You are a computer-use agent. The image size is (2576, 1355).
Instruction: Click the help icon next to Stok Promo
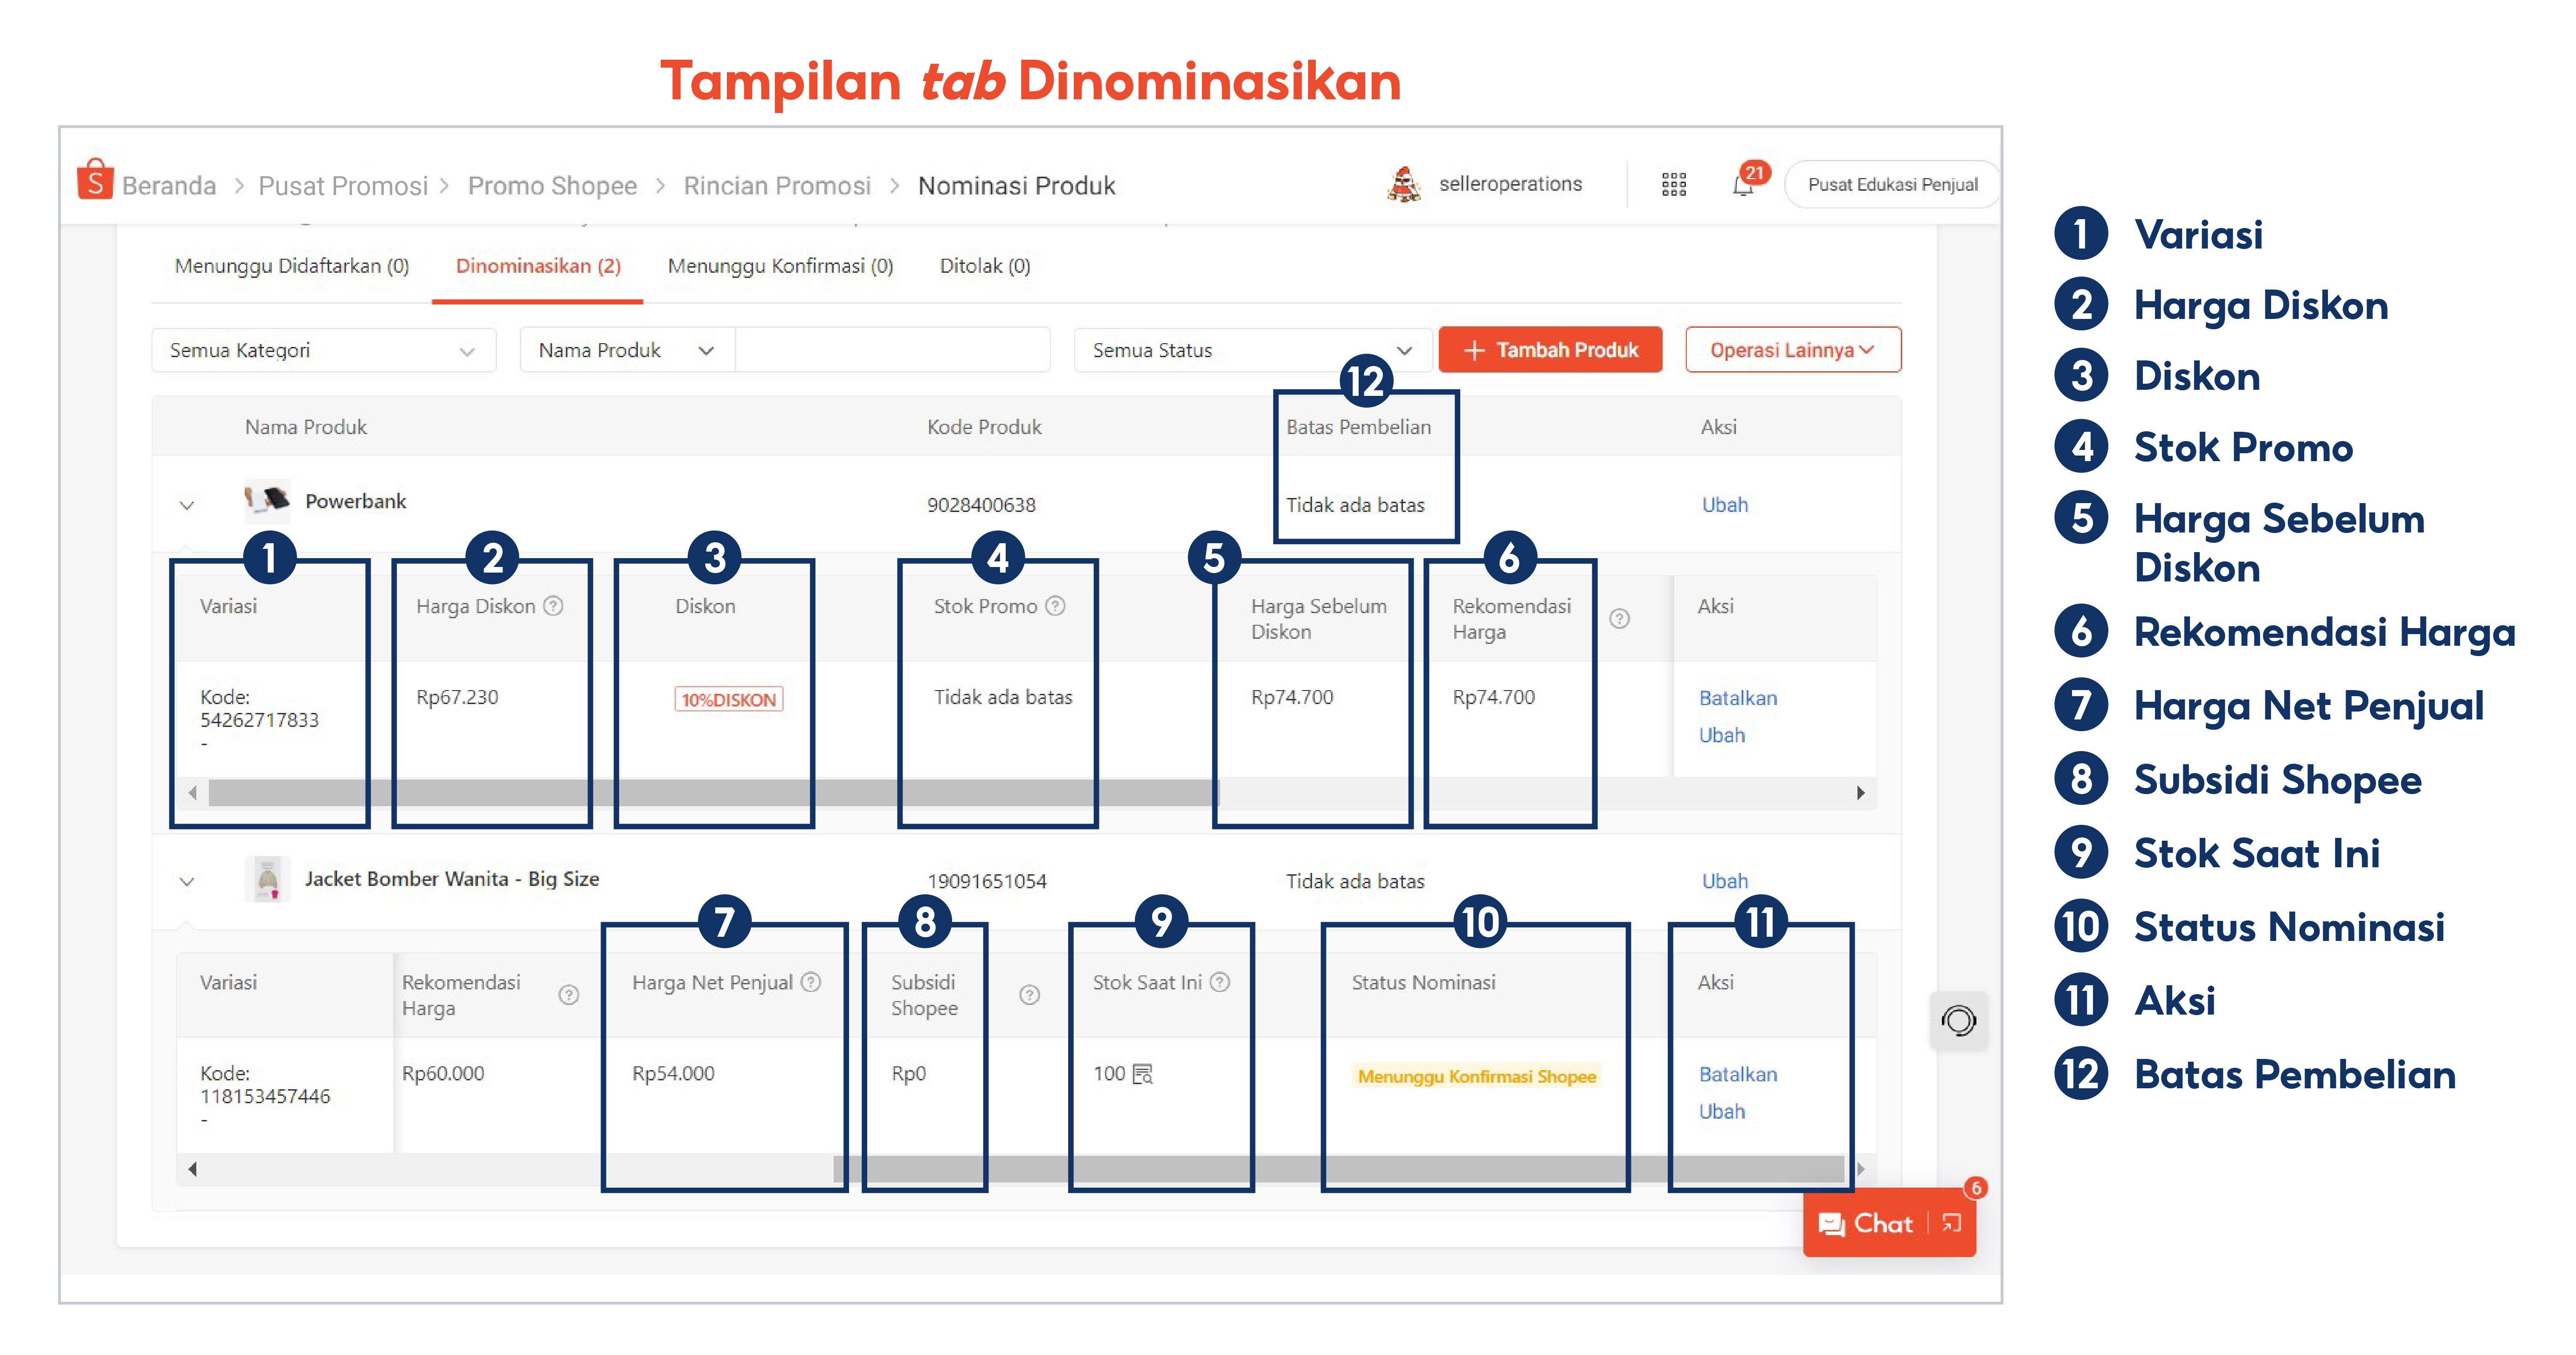point(1055,606)
